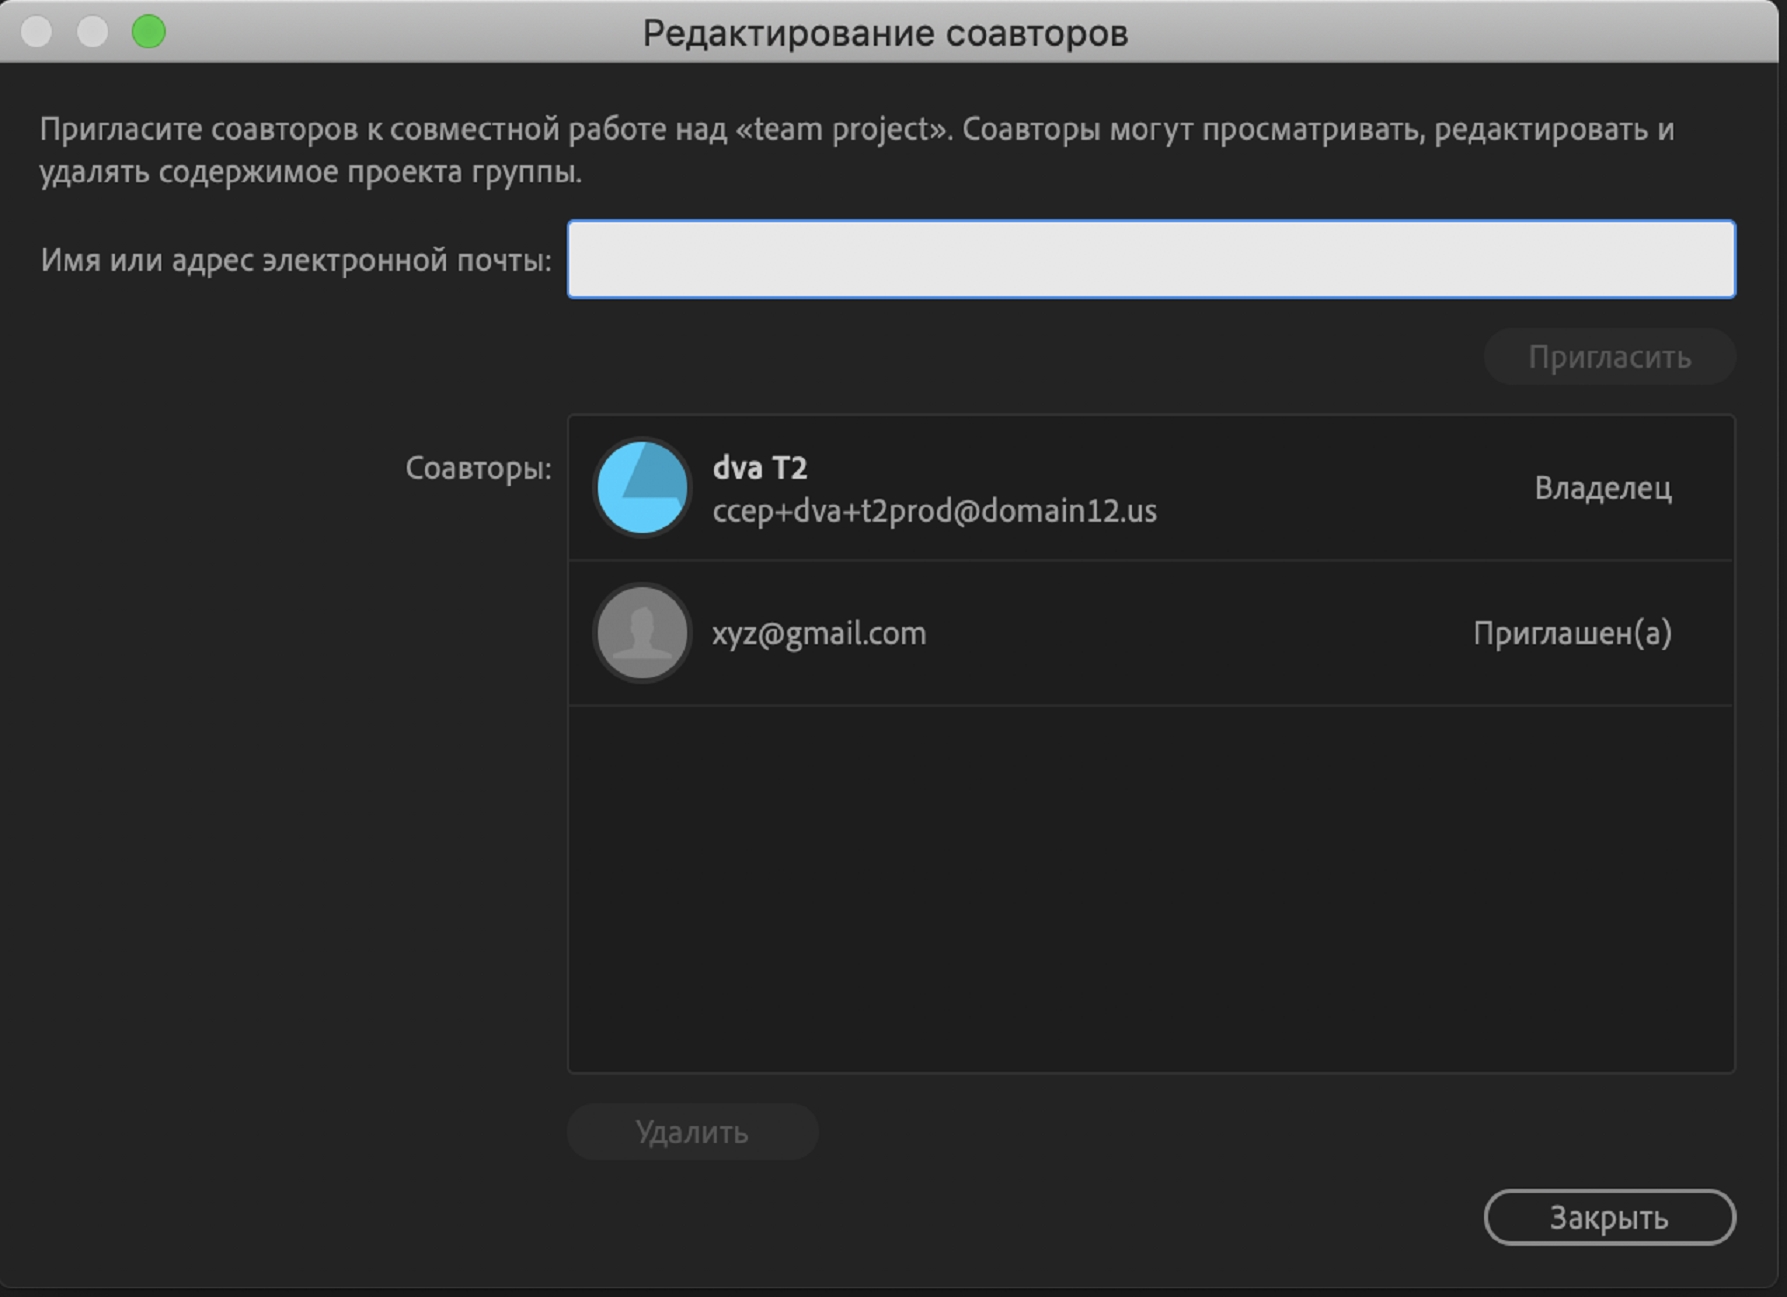Click the Редактирование соавторов title bar
Screen dimensions: 1787x1297
(884, 33)
